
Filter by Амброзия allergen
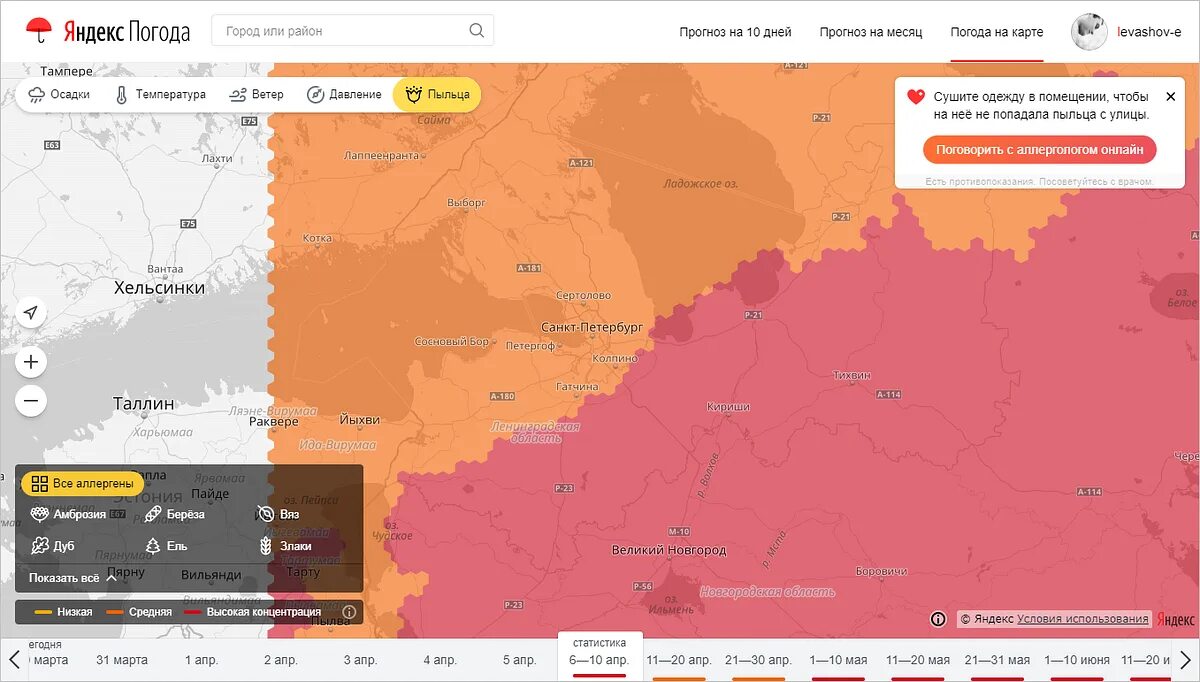[68, 514]
